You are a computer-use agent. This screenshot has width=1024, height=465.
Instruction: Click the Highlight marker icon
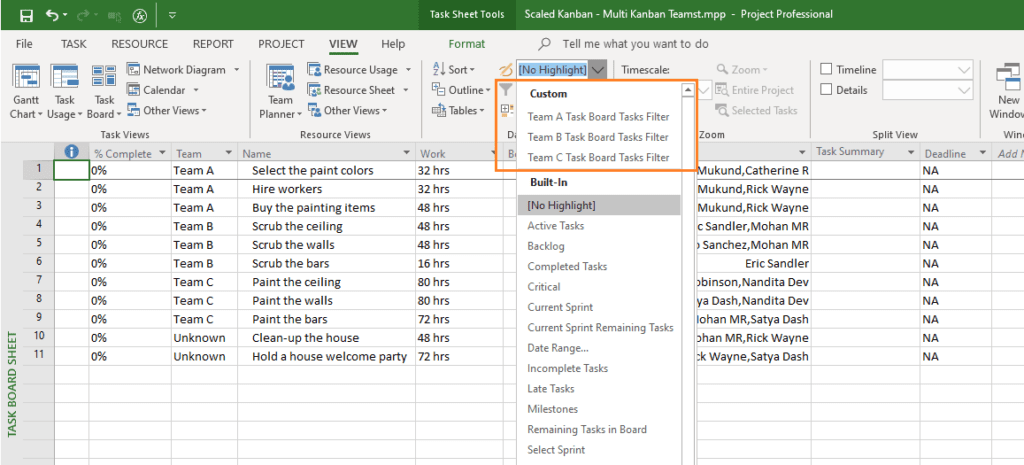coord(505,69)
